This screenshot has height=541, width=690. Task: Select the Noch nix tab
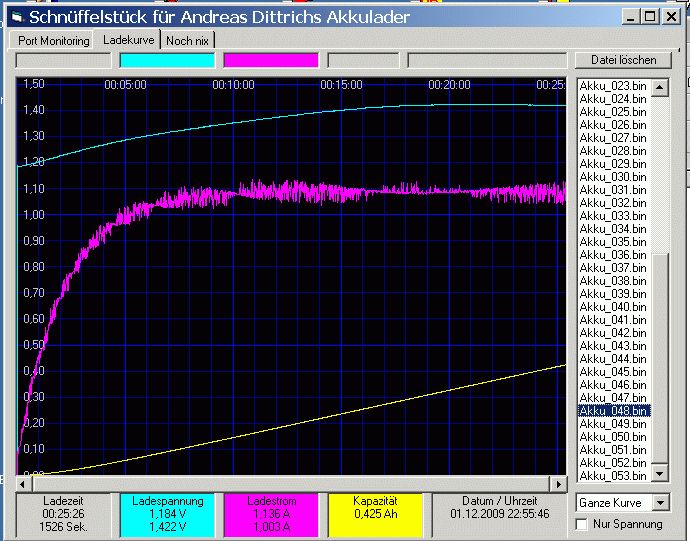pos(187,41)
